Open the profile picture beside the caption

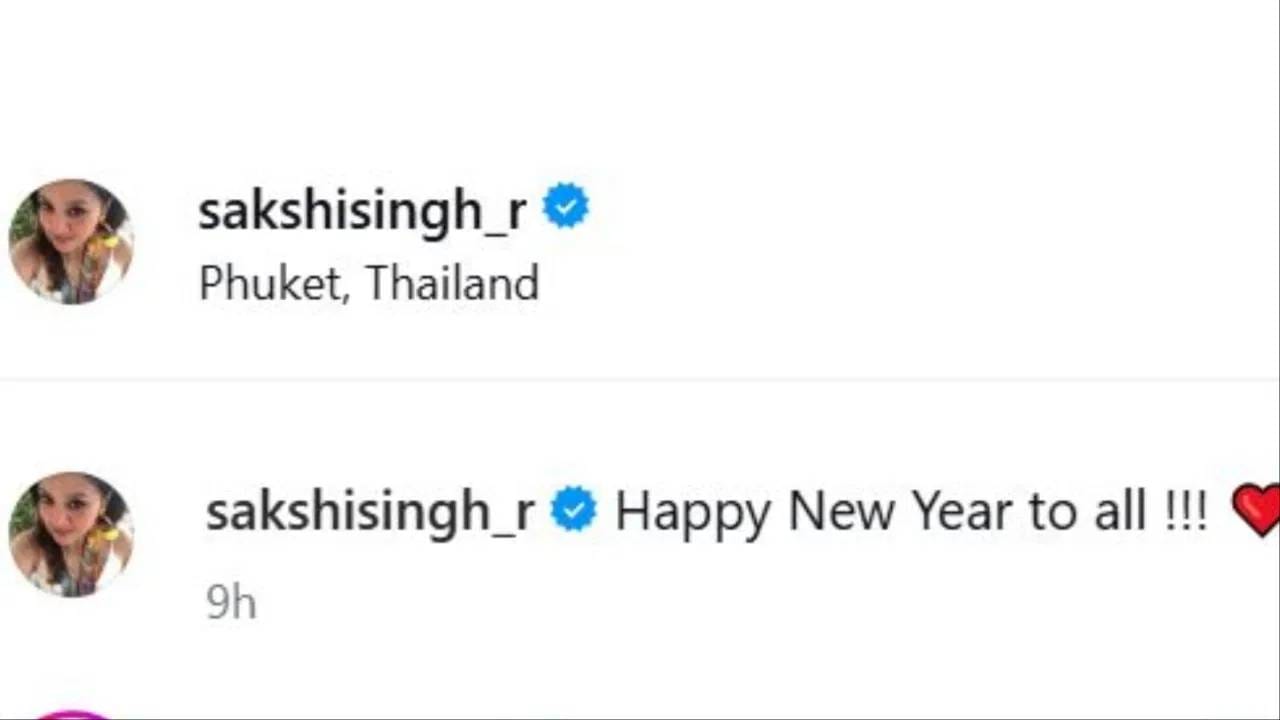(70, 534)
